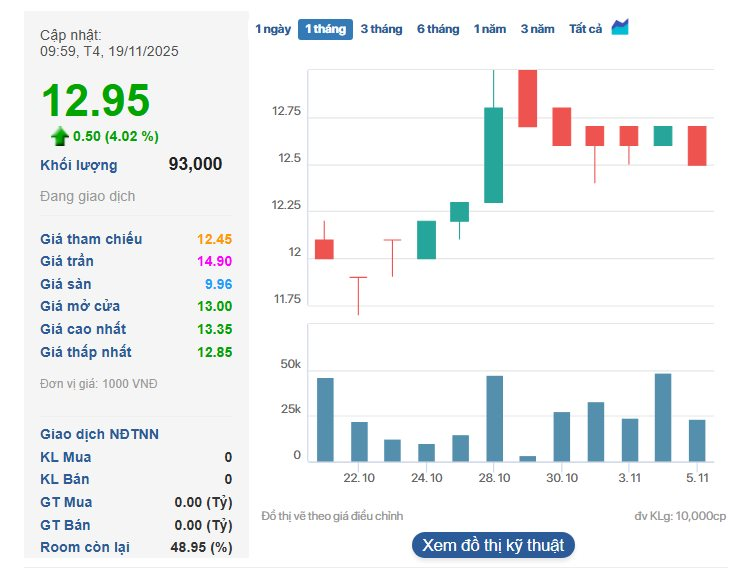Click the large current price 12.95
Viewport: 745px width, 570px height.
tap(95, 101)
